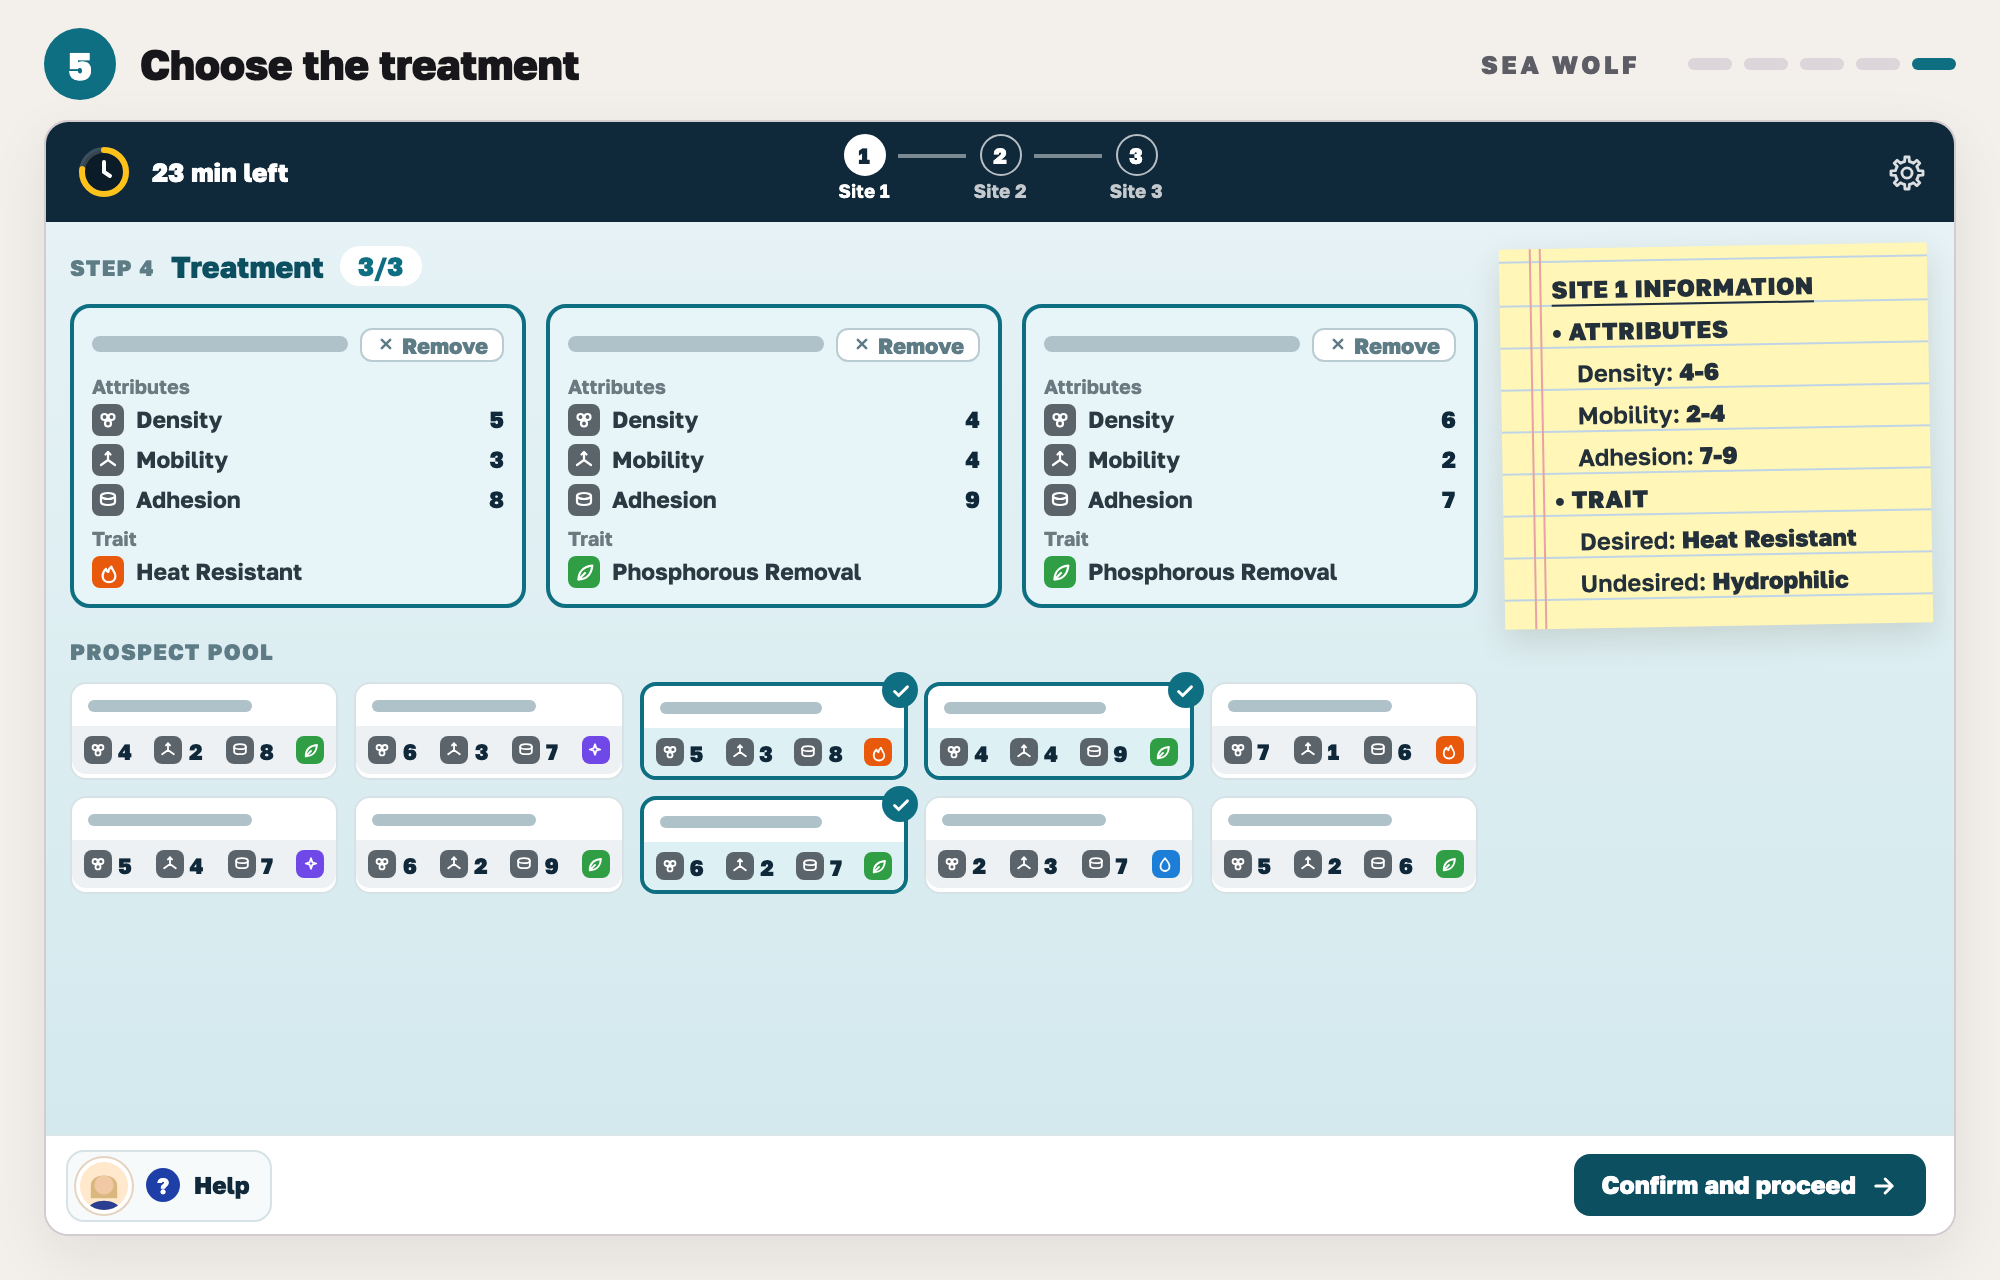Switch to Site 2 step

(x=1000, y=168)
